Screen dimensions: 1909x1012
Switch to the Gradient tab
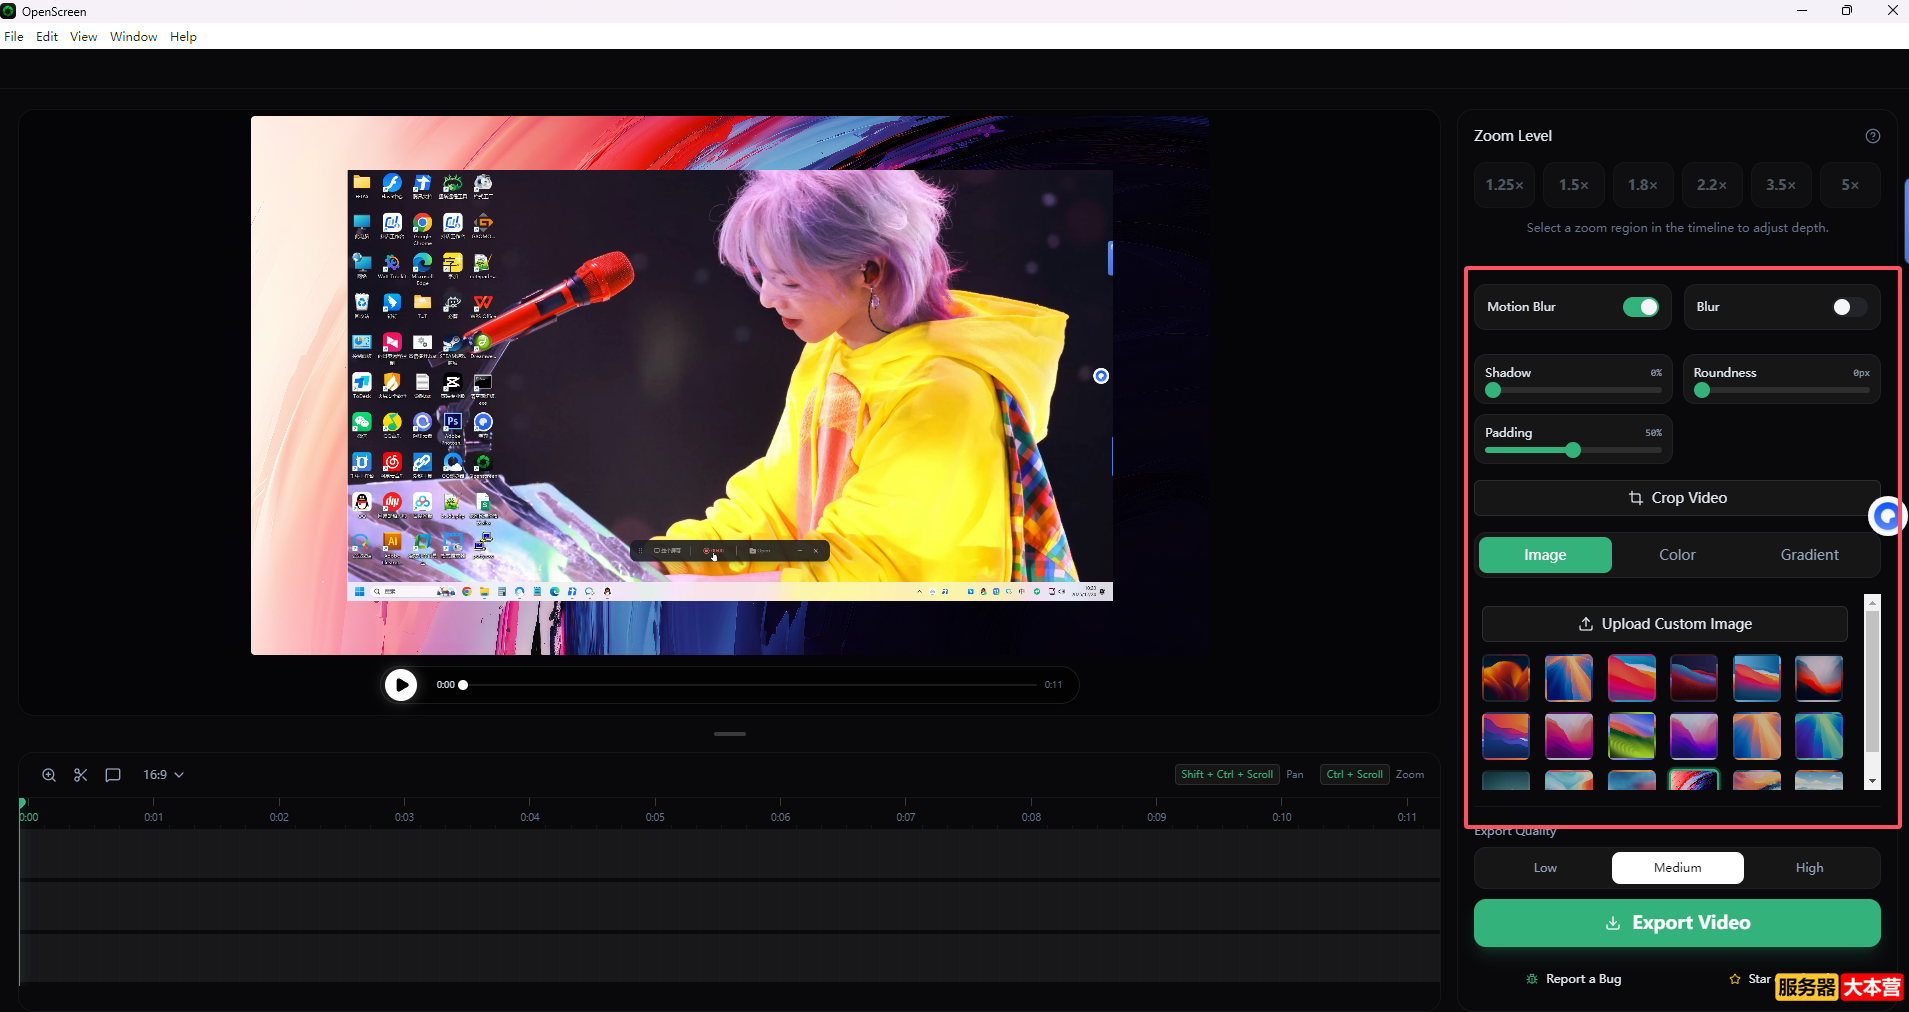click(1810, 555)
